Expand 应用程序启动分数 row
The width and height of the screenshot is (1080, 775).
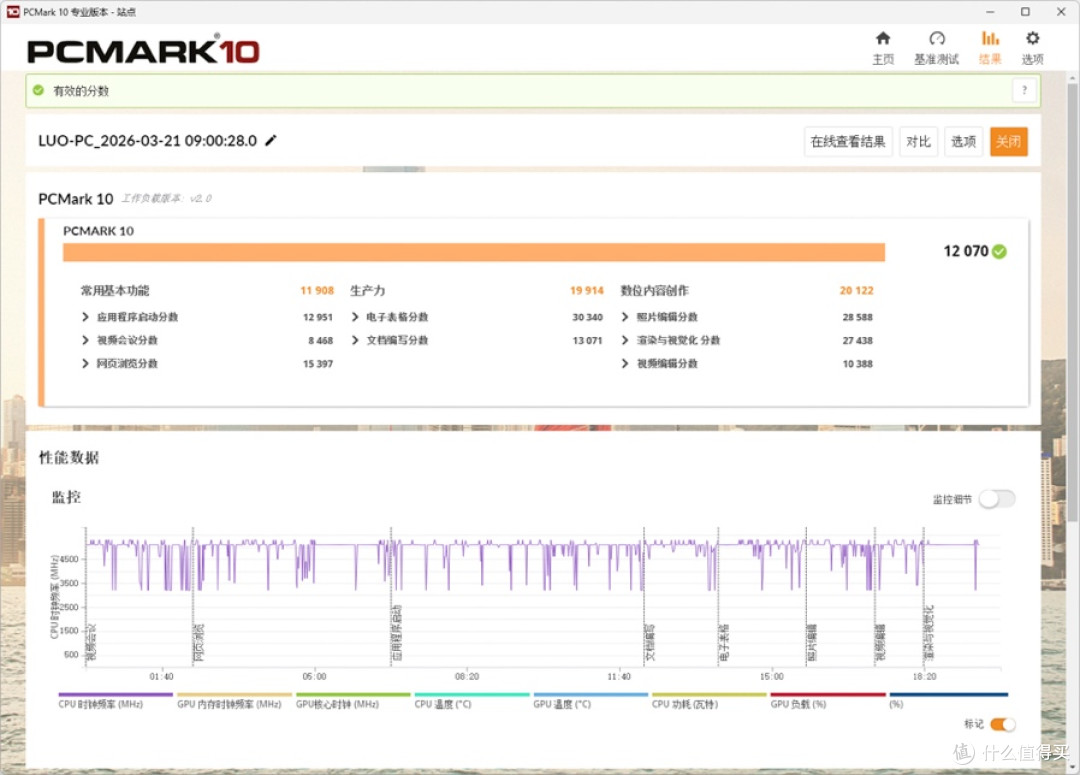point(85,317)
